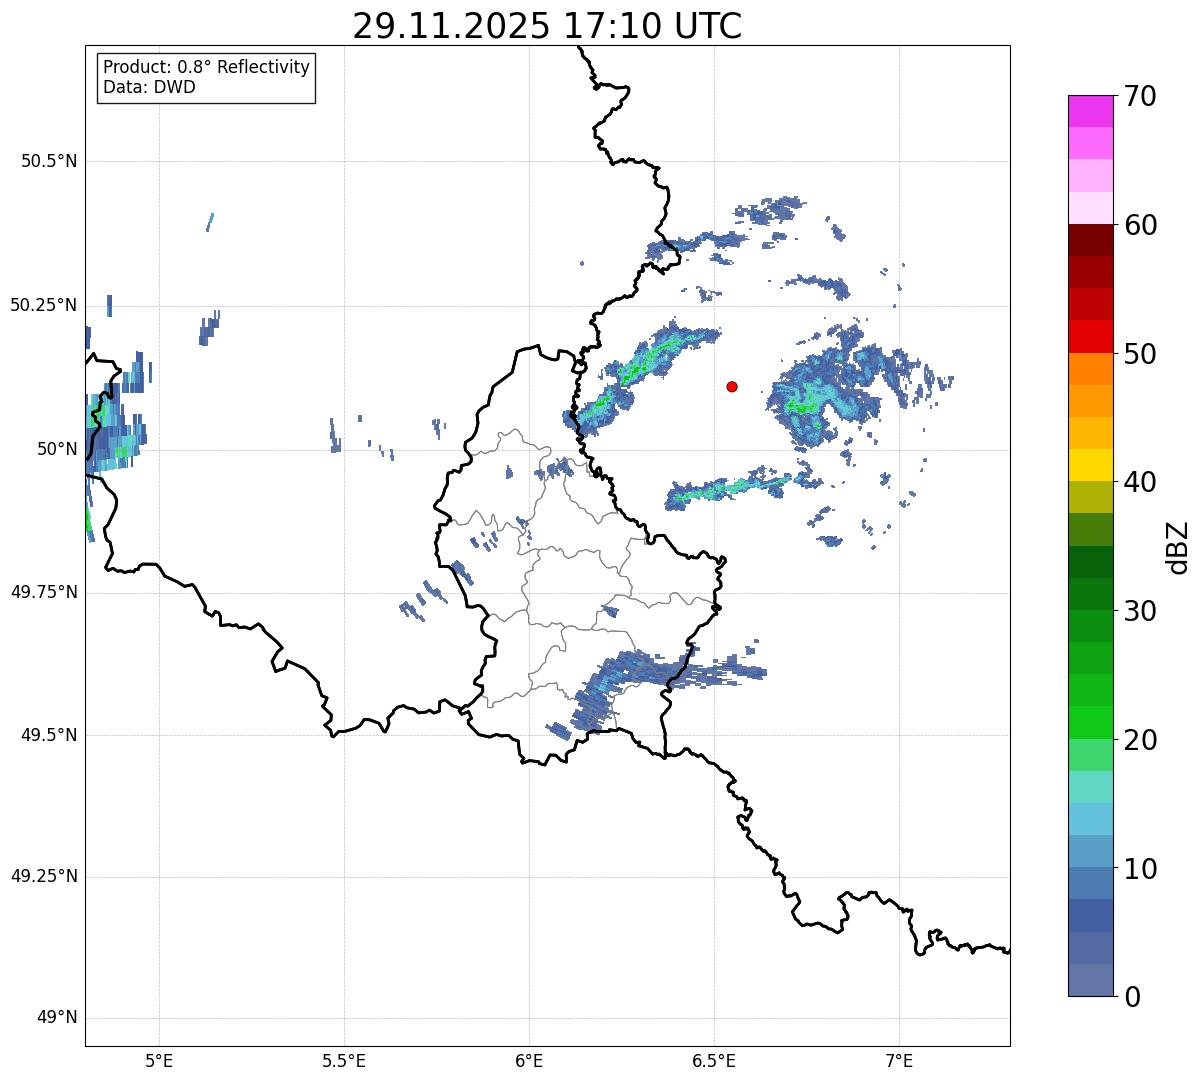Click the 50.25°N latitude label
Image resolution: width=1202 pixels, height=1081 pixels.
tap(43, 305)
